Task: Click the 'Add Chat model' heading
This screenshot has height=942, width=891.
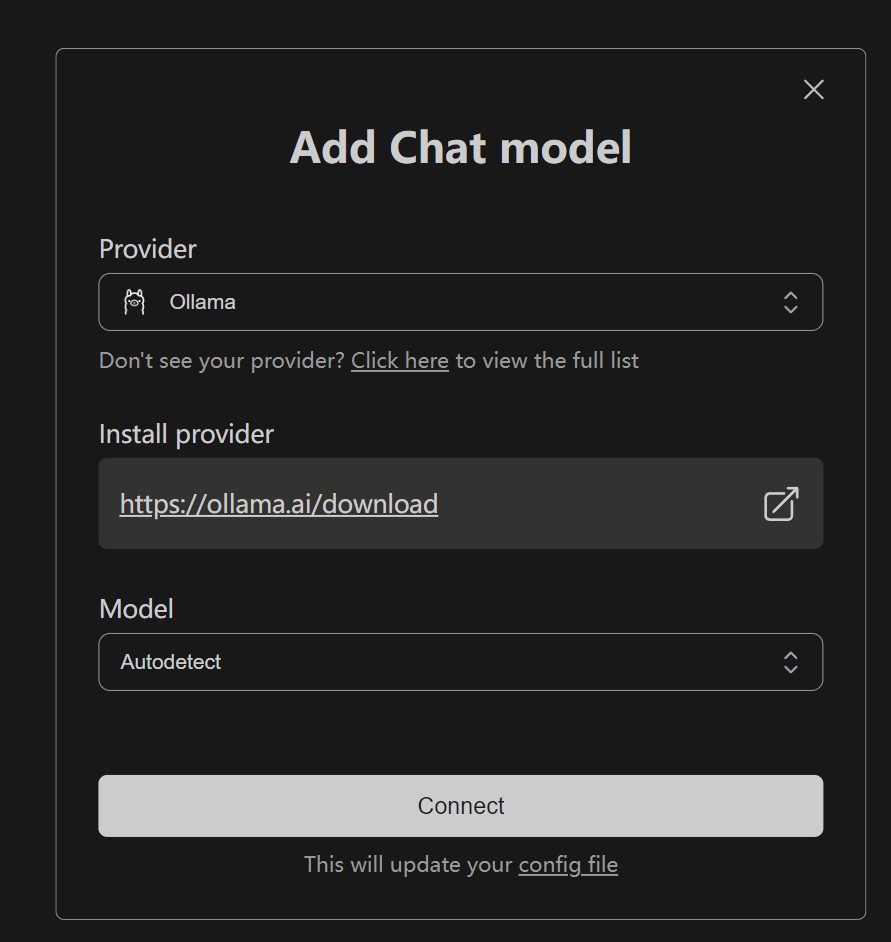Action: [460, 147]
